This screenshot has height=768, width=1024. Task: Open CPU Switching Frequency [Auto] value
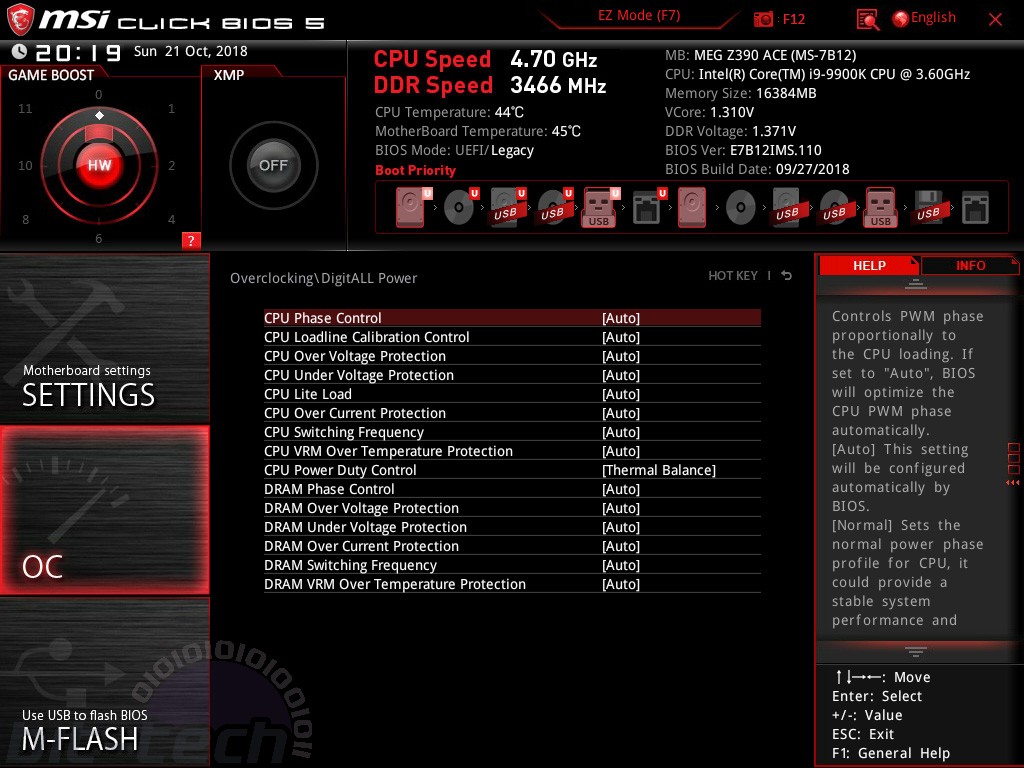click(620, 432)
